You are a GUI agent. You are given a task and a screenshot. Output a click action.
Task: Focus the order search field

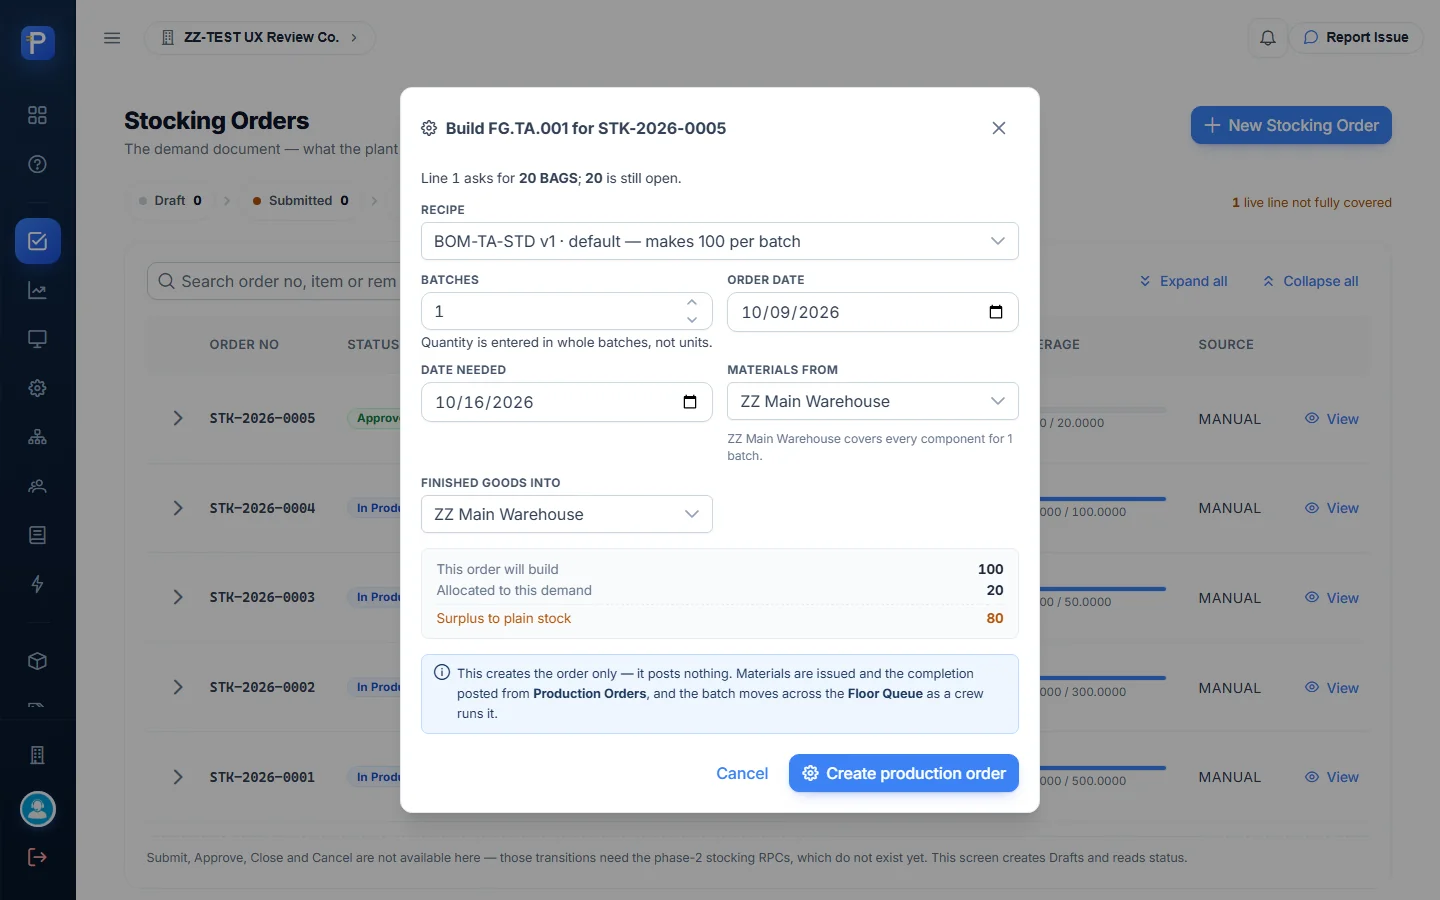point(274,282)
